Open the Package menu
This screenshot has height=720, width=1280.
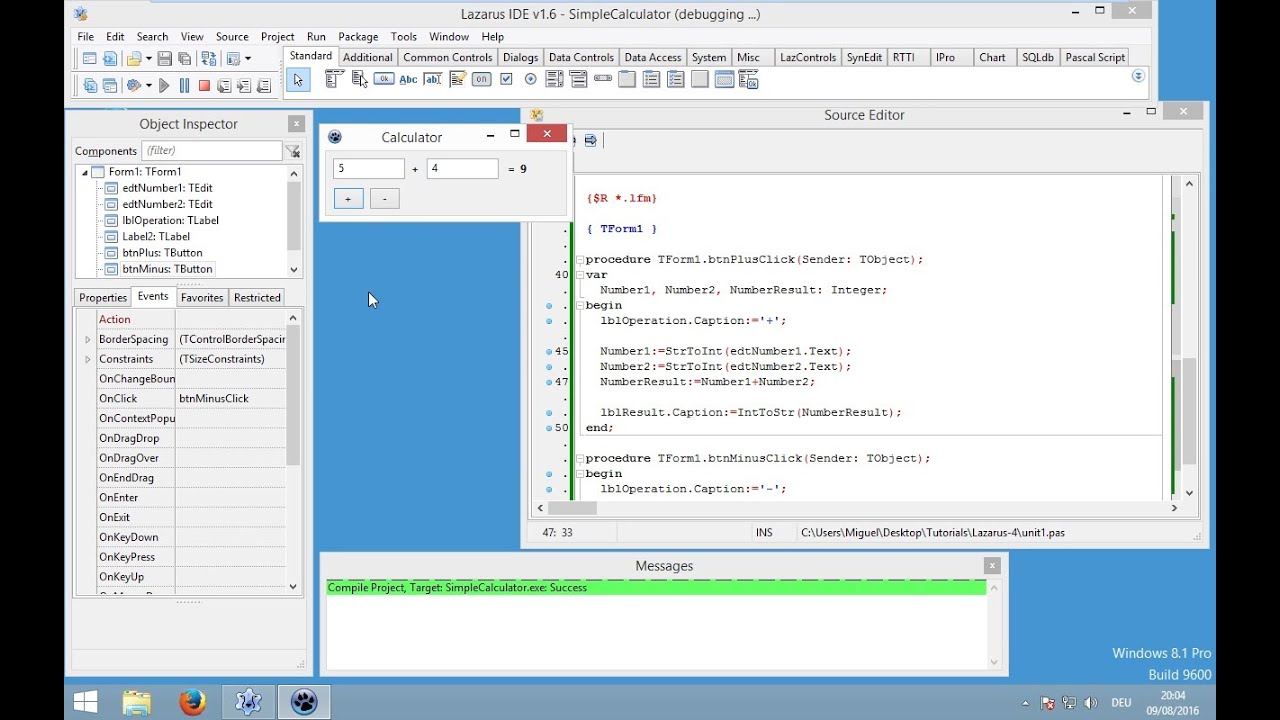(x=358, y=36)
